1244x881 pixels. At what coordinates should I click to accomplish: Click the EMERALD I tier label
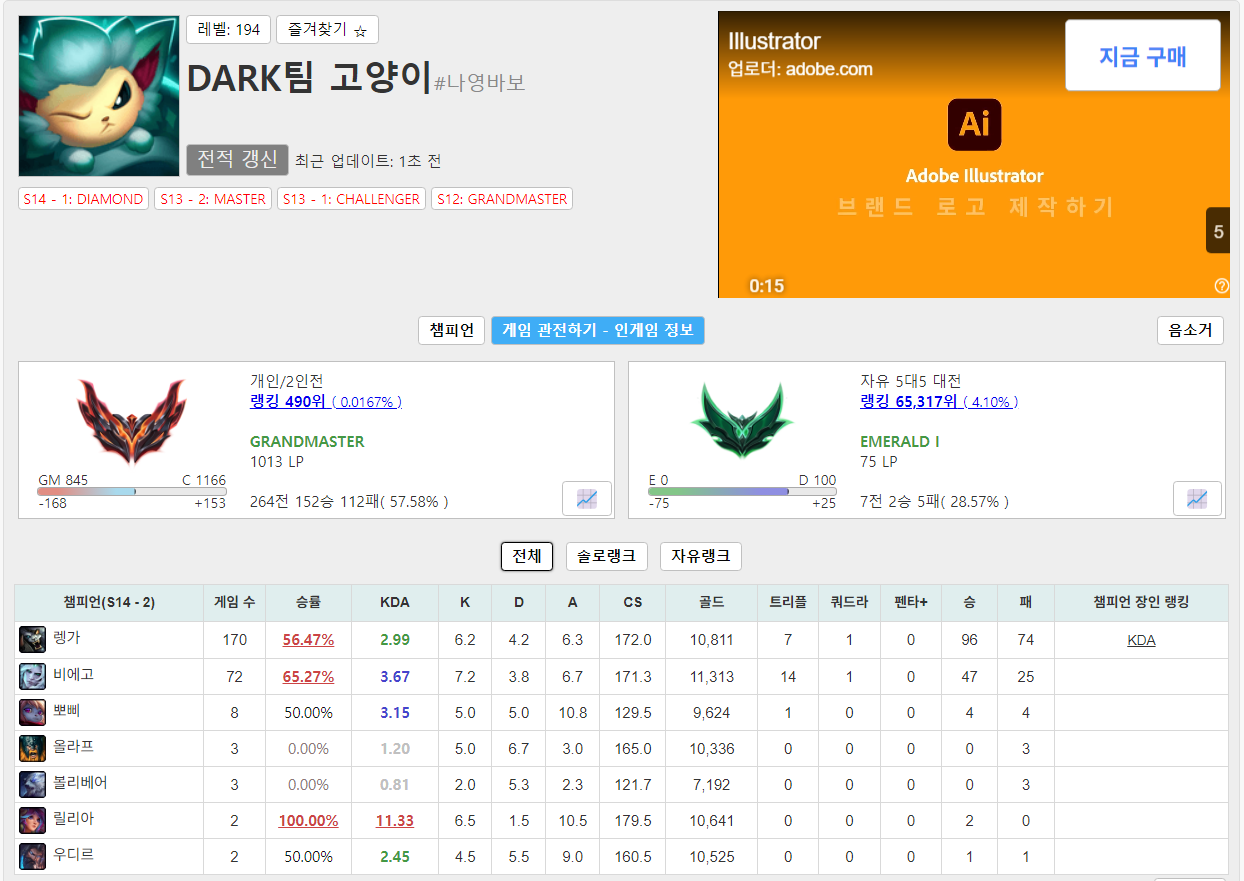coord(900,441)
